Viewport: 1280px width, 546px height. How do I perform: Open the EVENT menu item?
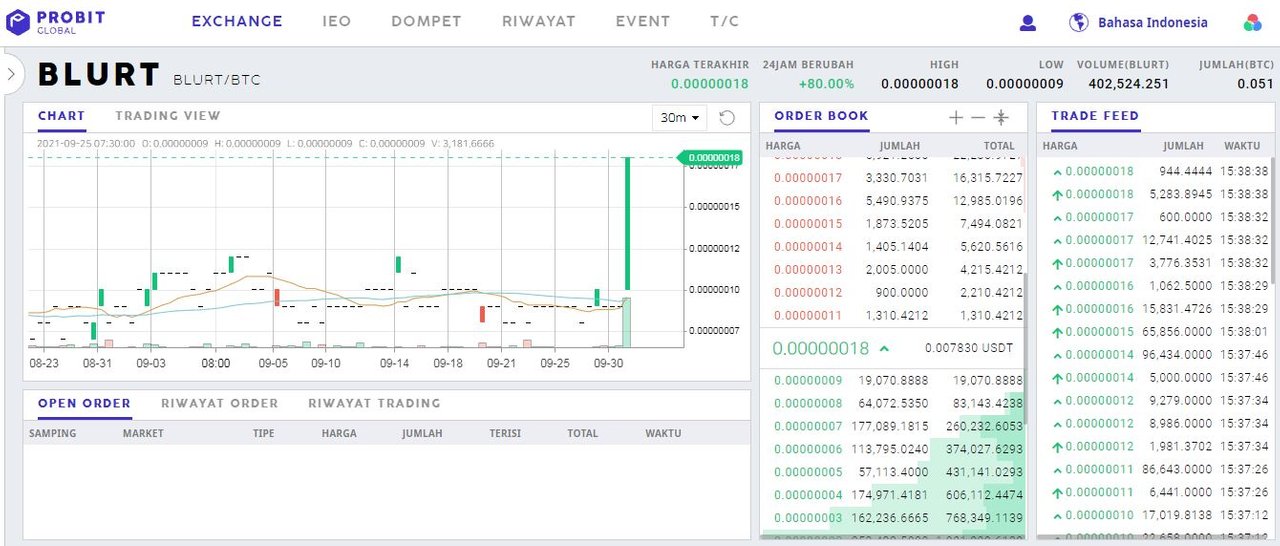(643, 21)
